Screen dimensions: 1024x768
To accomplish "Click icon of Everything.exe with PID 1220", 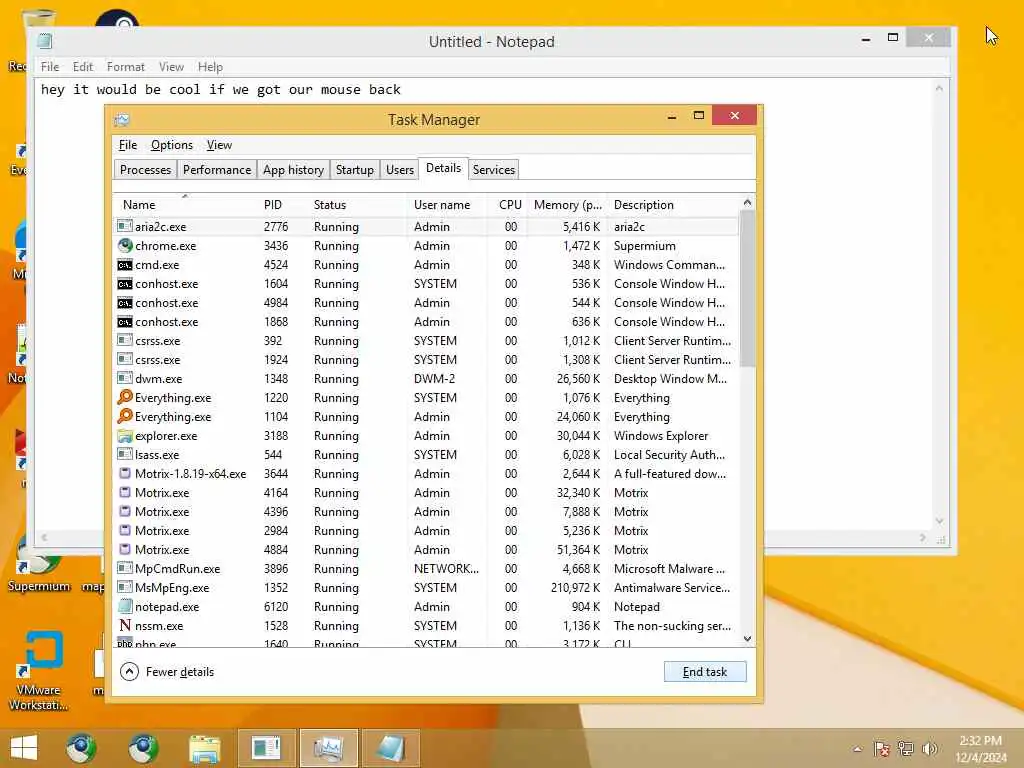I will (x=125, y=397).
